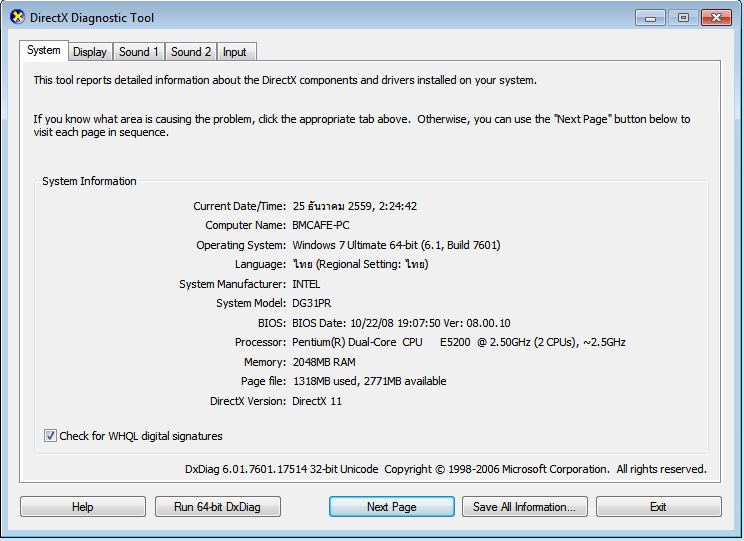The height and width of the screenshot is (541, 744).
Task: Open the Sound 1 tab
Action: [139, 52]
